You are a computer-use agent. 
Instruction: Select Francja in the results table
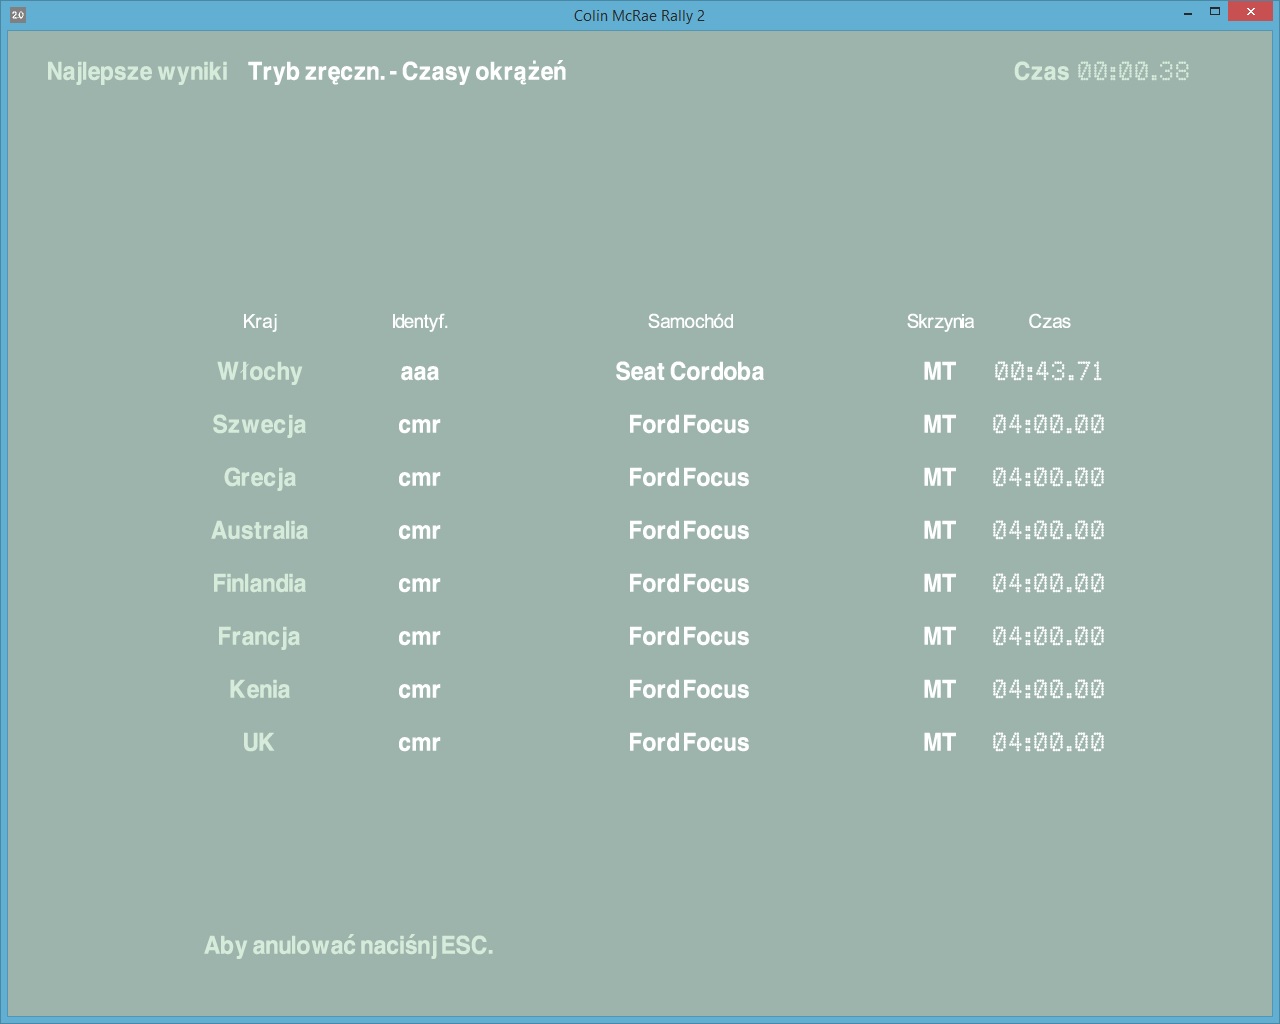click(x=259, y=637)
